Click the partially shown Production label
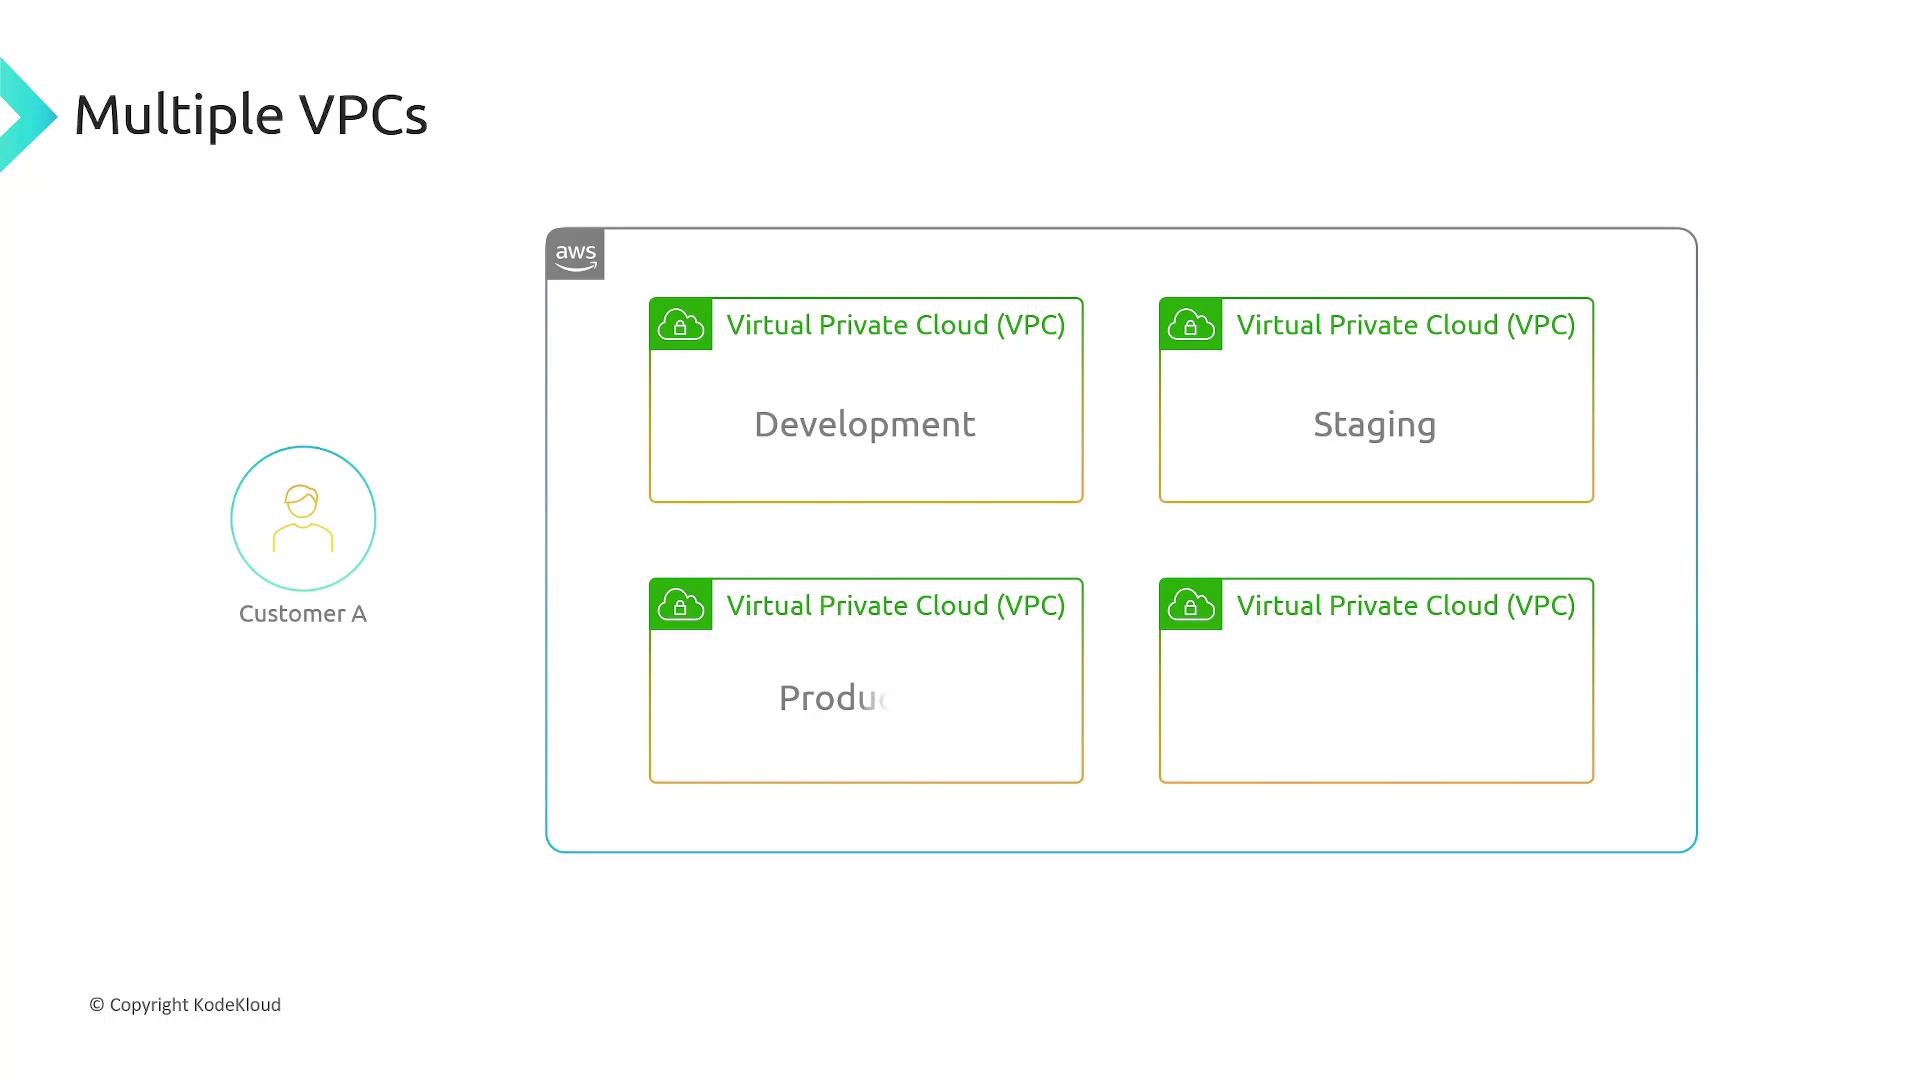 click(x=833, y=698)
